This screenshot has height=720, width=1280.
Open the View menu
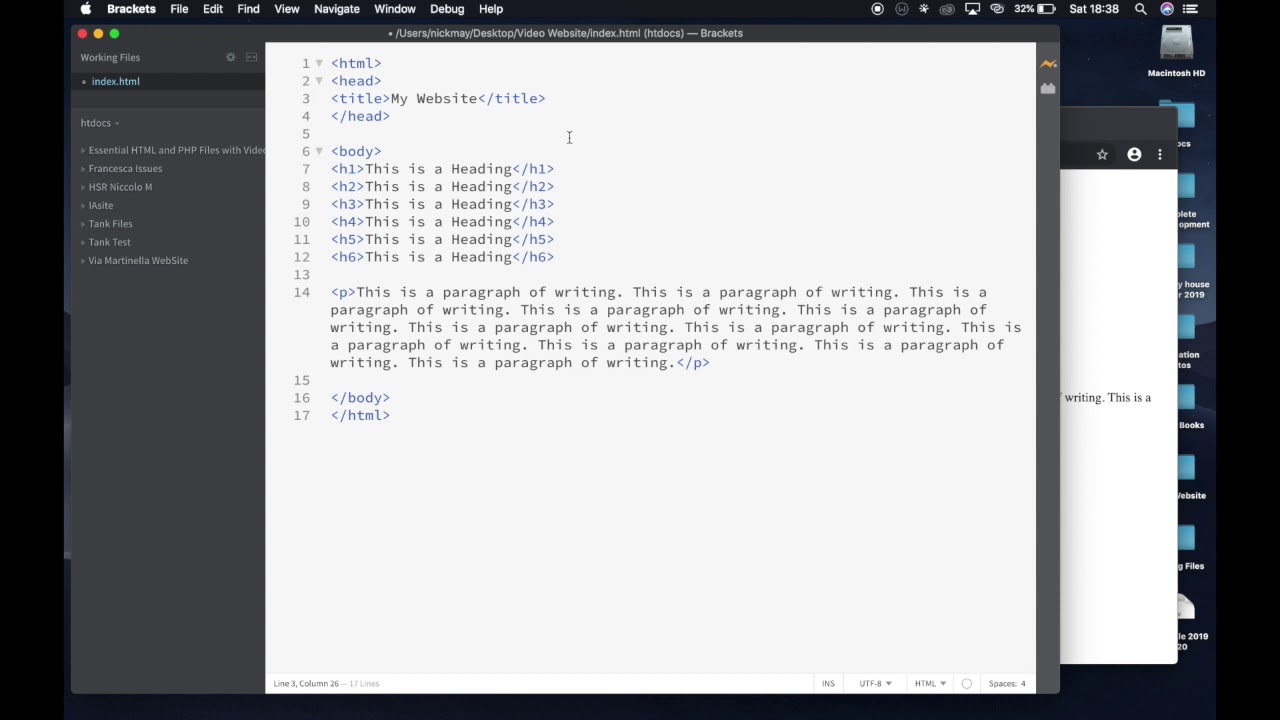tap(287, 9)
